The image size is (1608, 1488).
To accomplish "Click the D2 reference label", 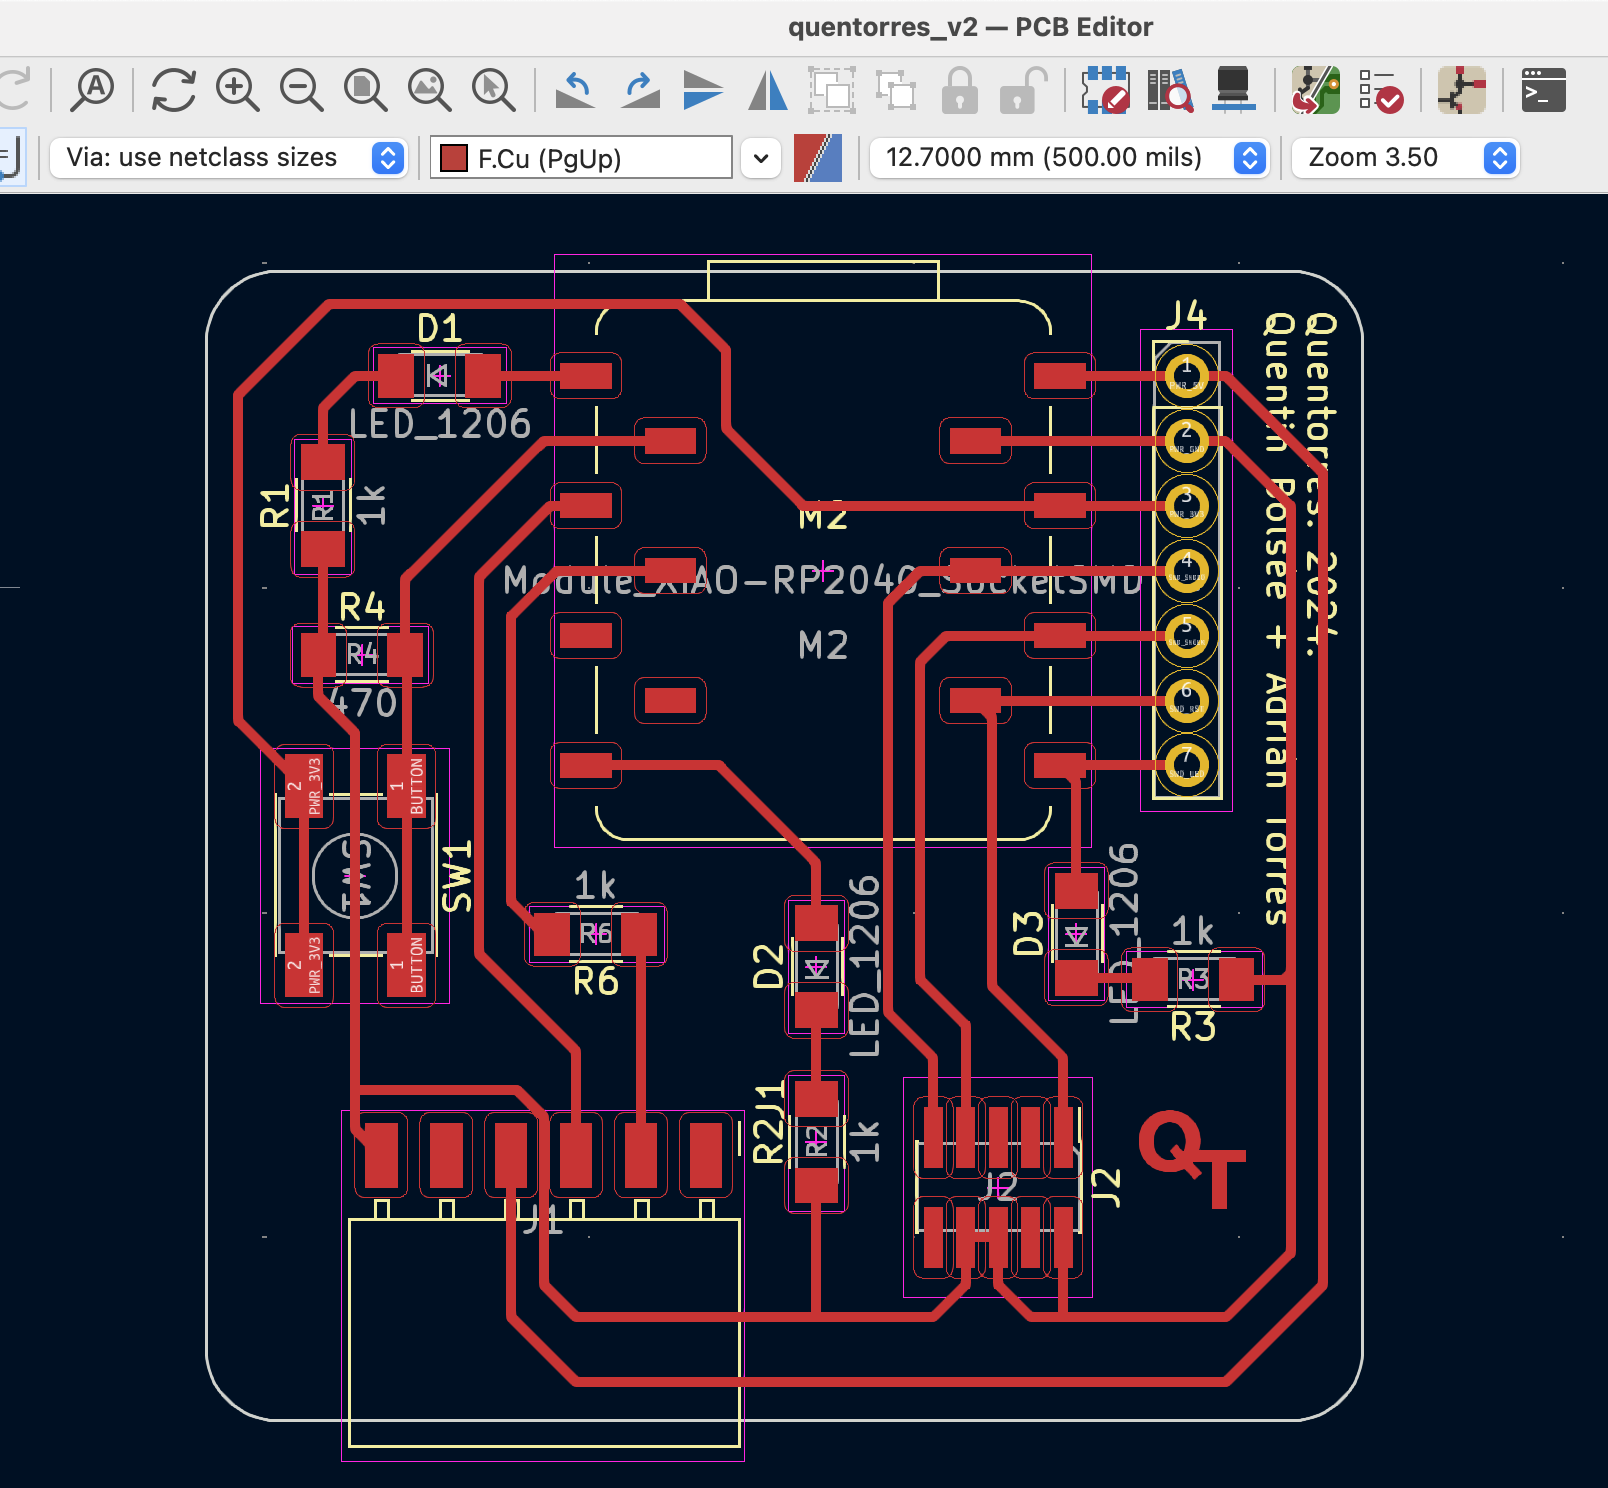I will click(x=768, y=966).
